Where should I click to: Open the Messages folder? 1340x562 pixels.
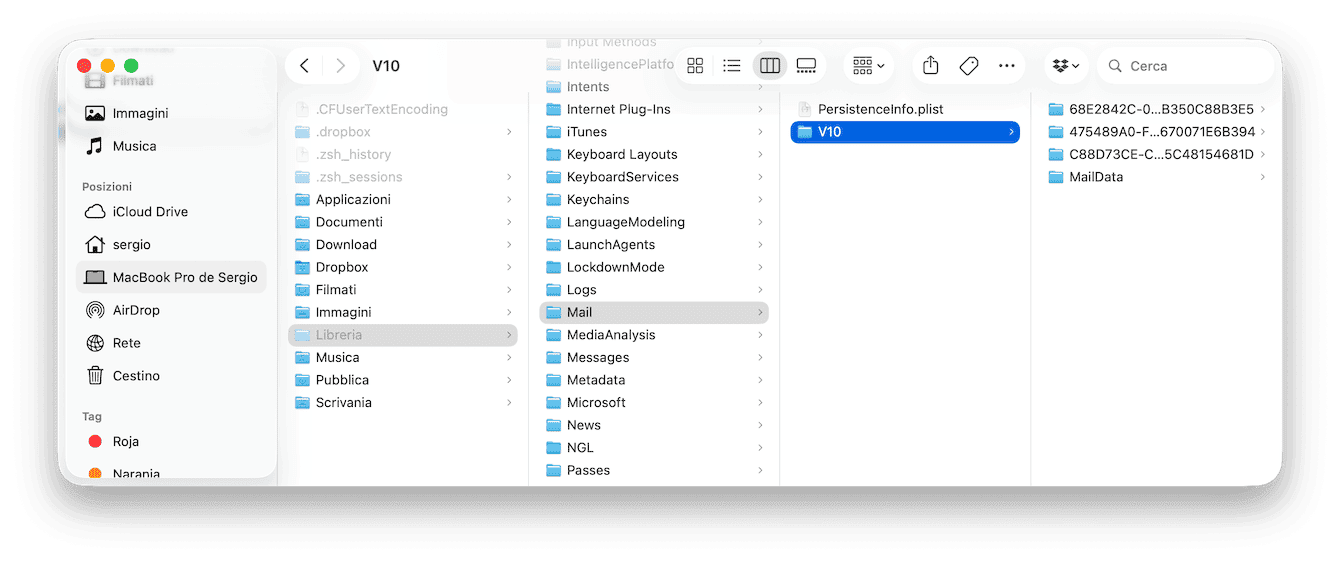click(x=654, y=357)
